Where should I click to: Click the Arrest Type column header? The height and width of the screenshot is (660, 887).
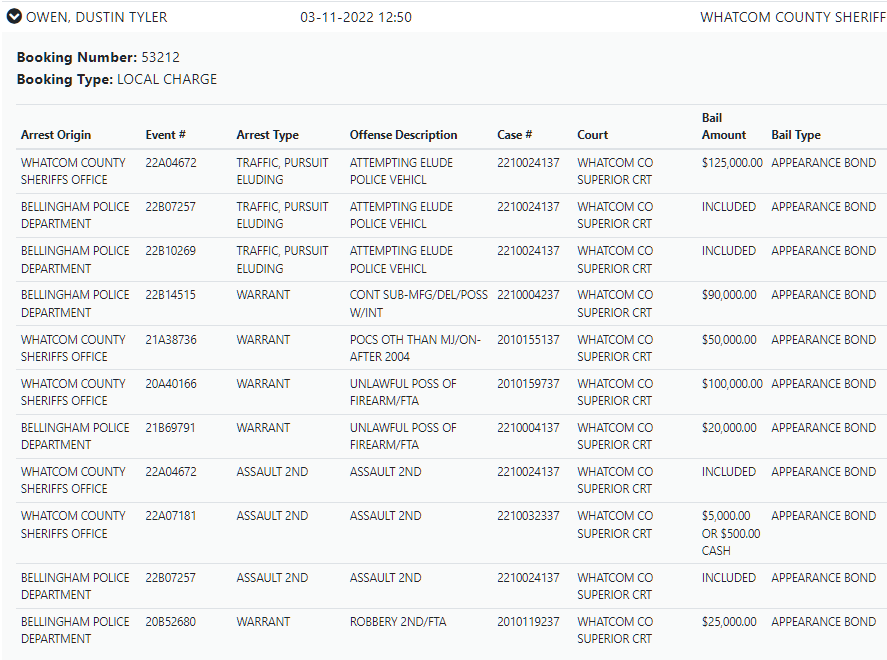[267, 135]
